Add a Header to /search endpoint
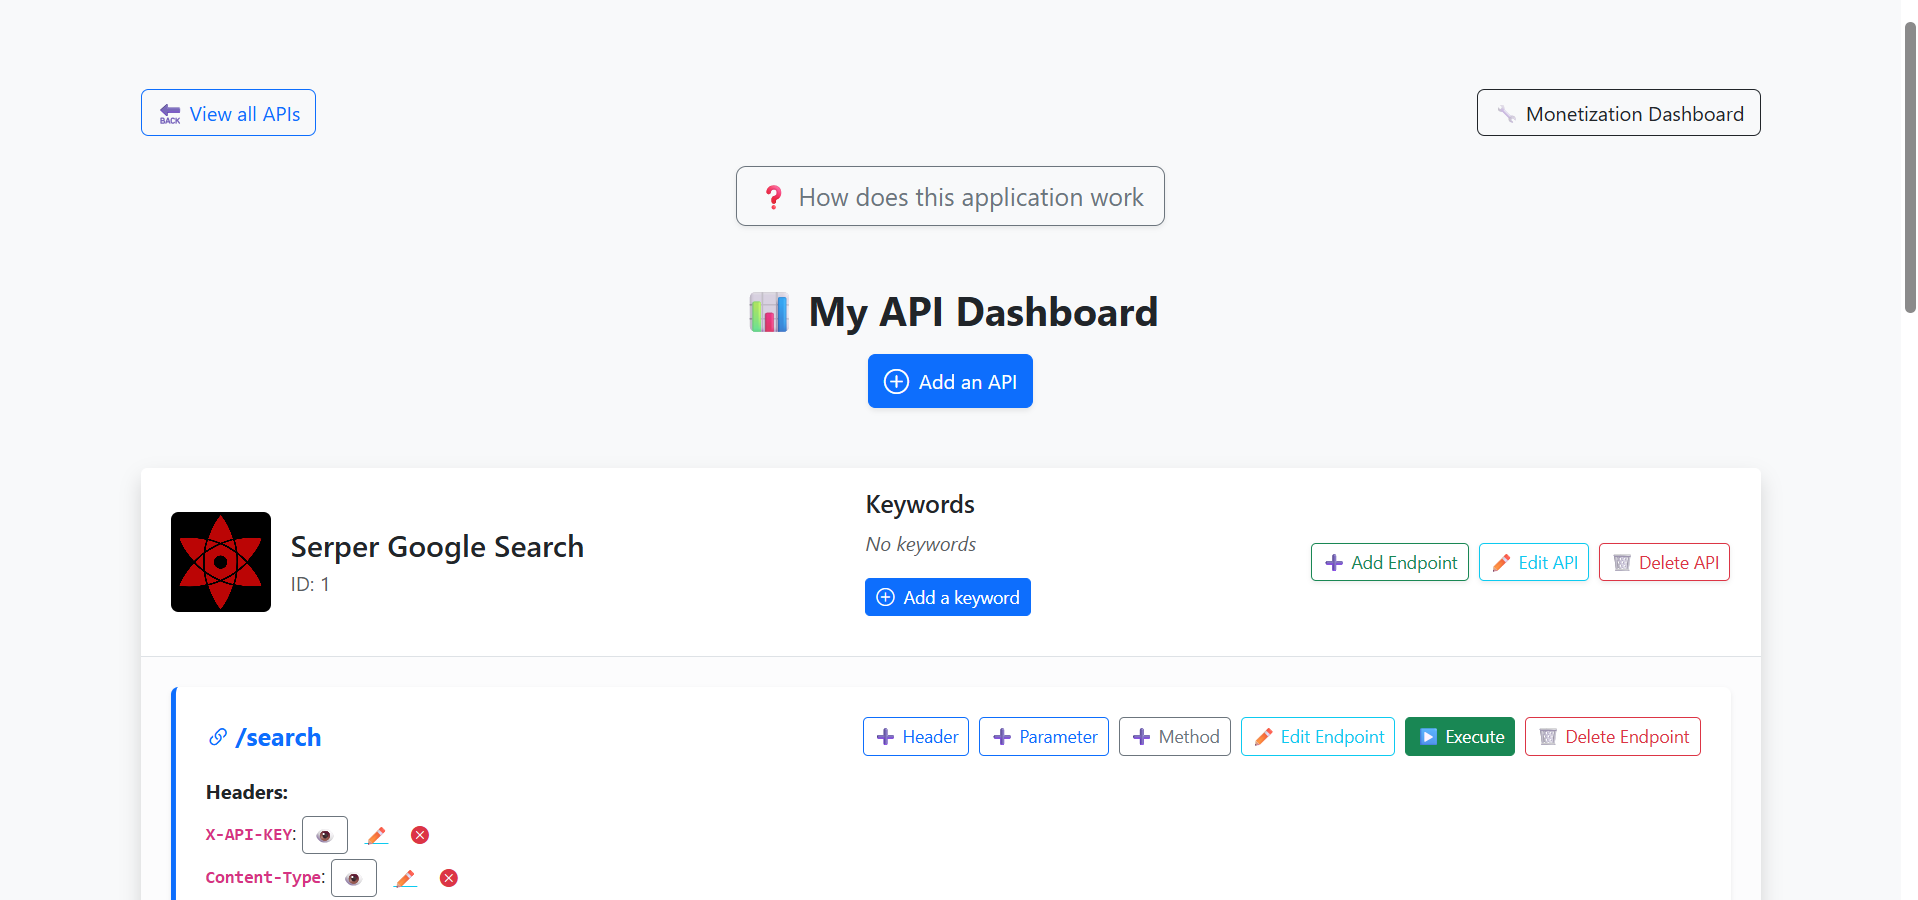1918x900 pixels. point(916,737)
